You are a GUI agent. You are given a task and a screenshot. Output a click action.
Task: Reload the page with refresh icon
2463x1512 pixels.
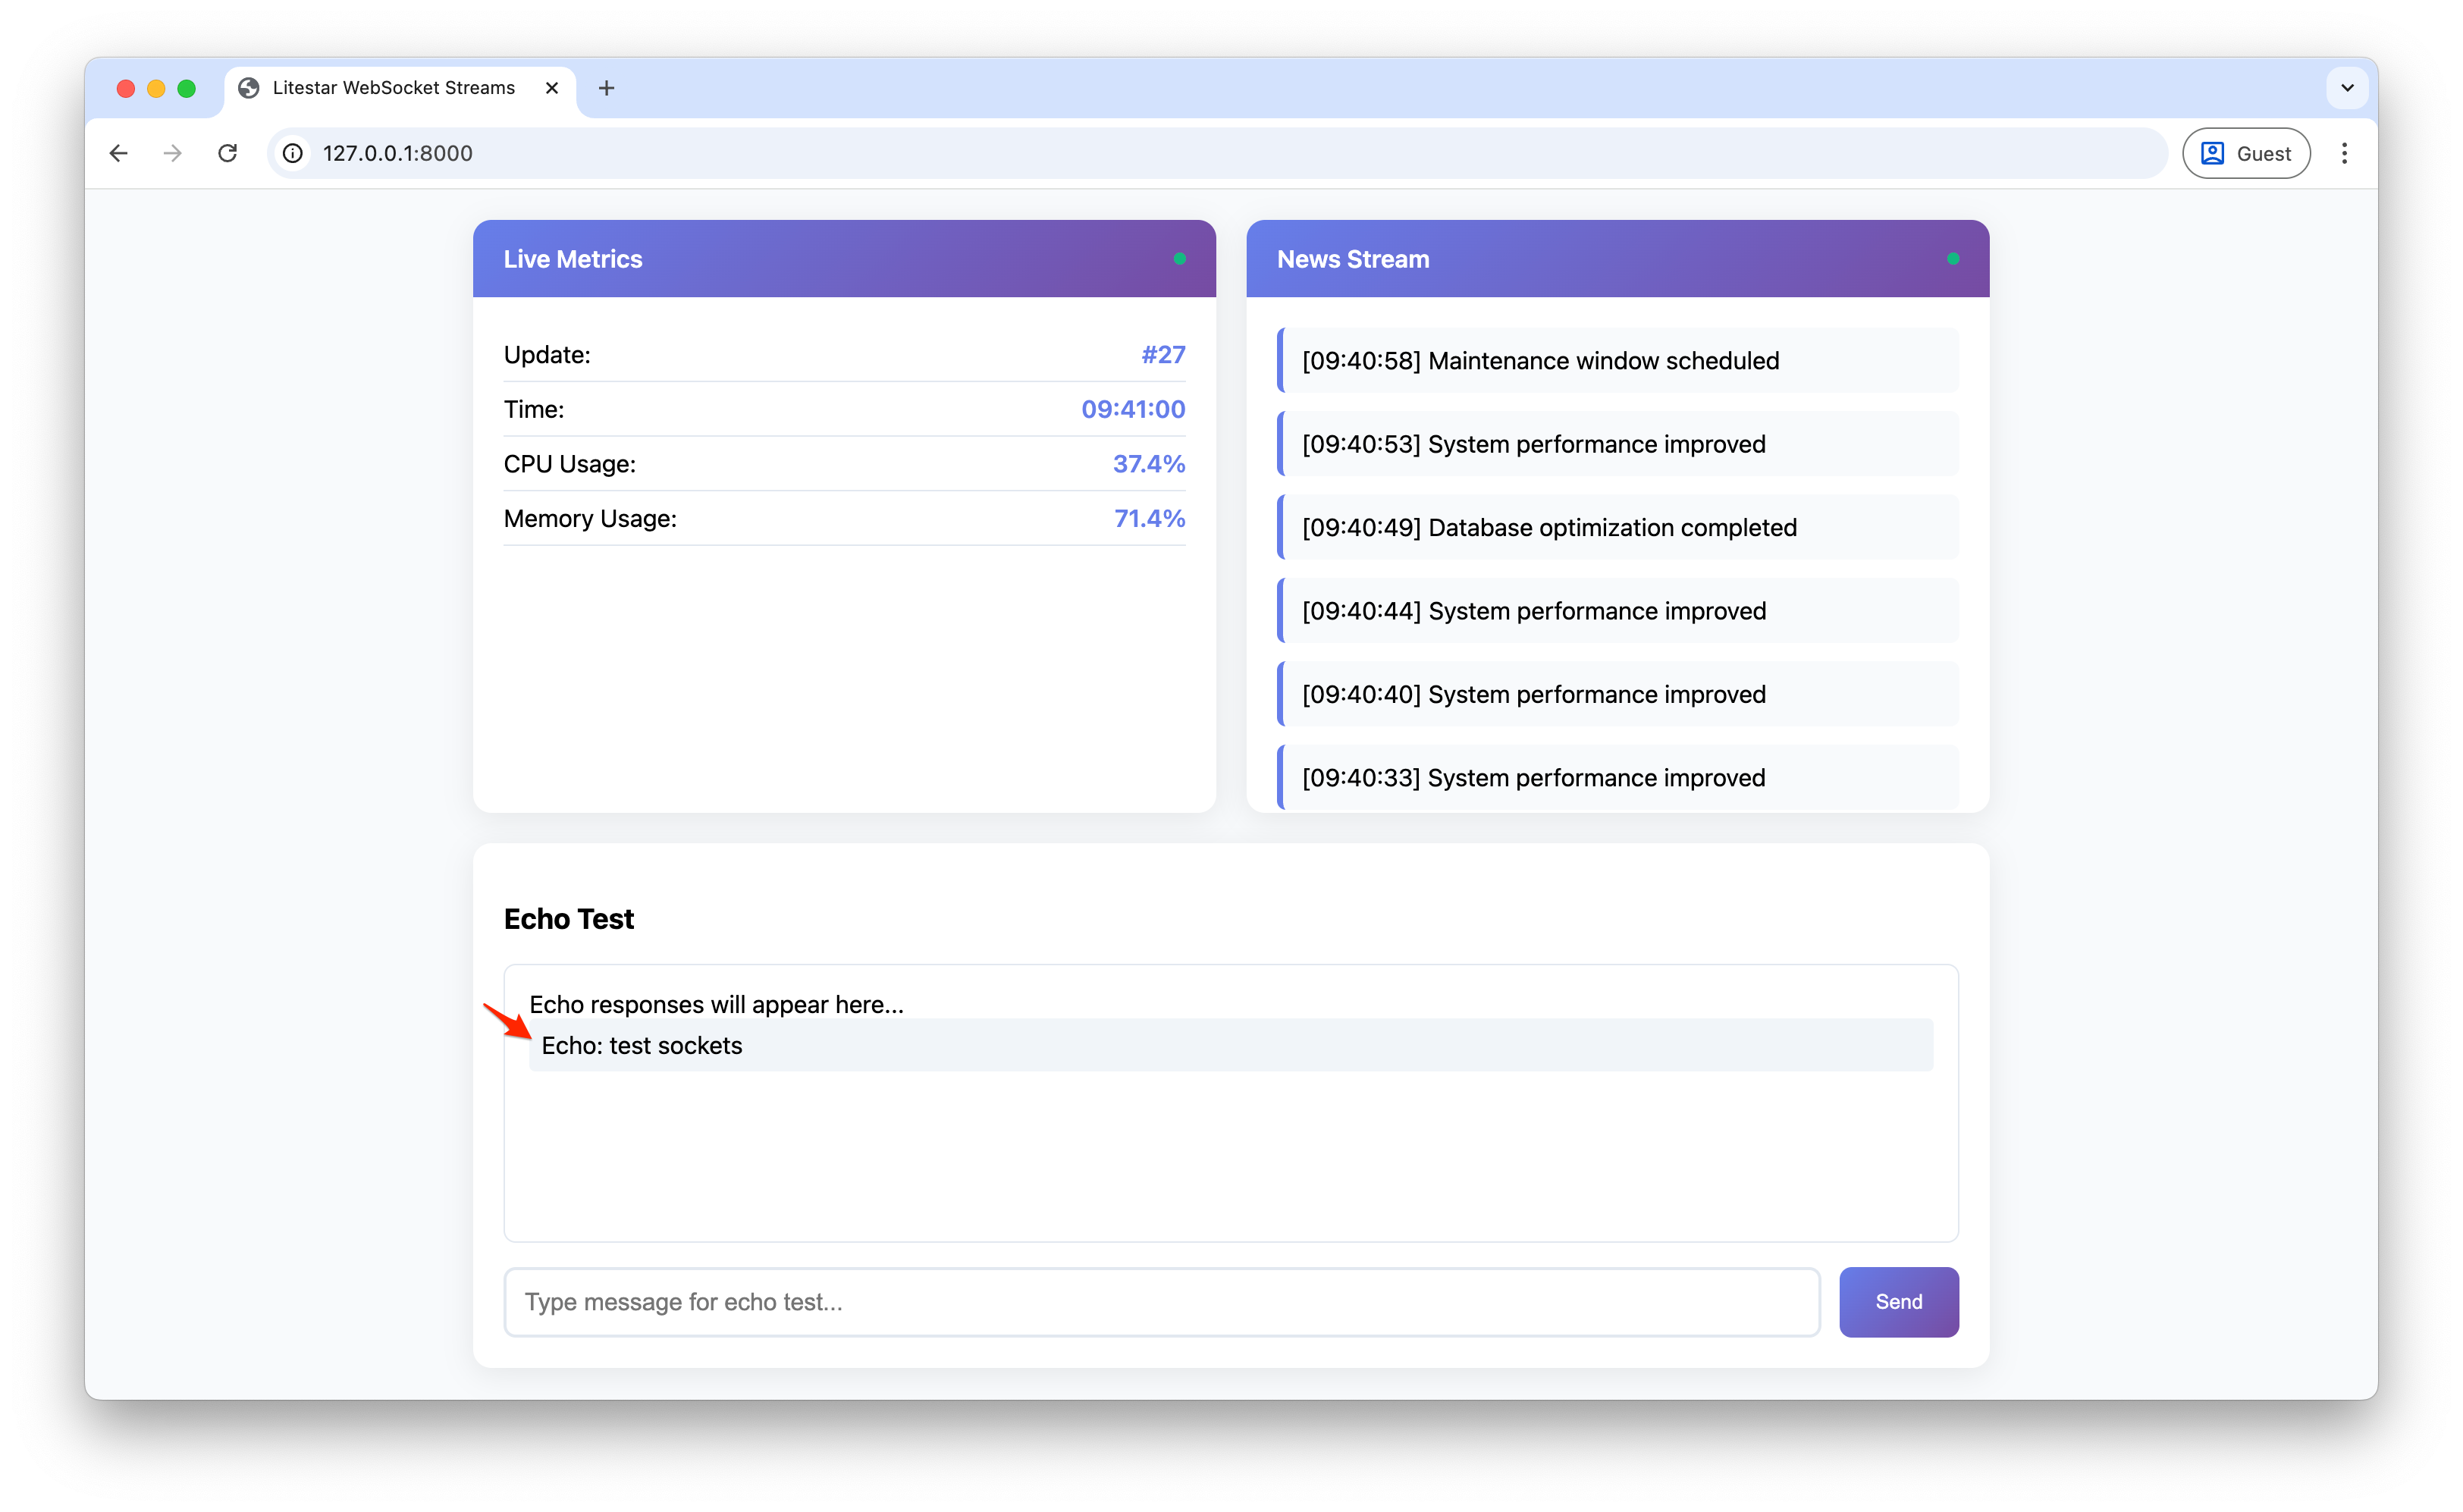(228, 153)
